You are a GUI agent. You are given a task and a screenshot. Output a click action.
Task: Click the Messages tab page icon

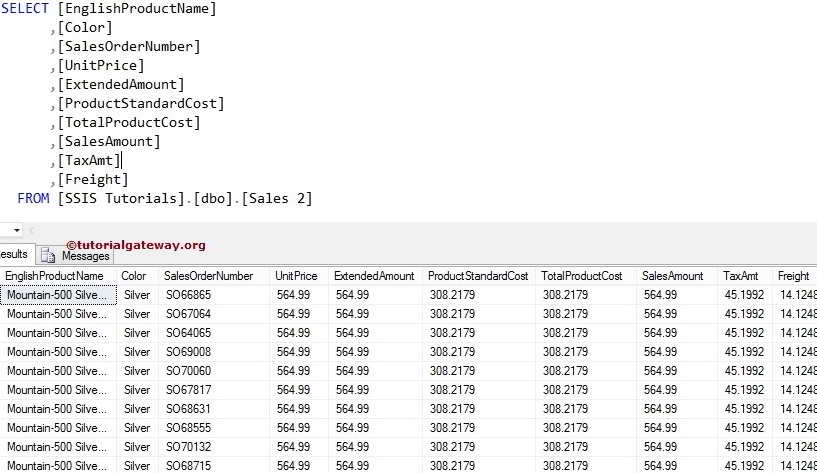[48, 255]
